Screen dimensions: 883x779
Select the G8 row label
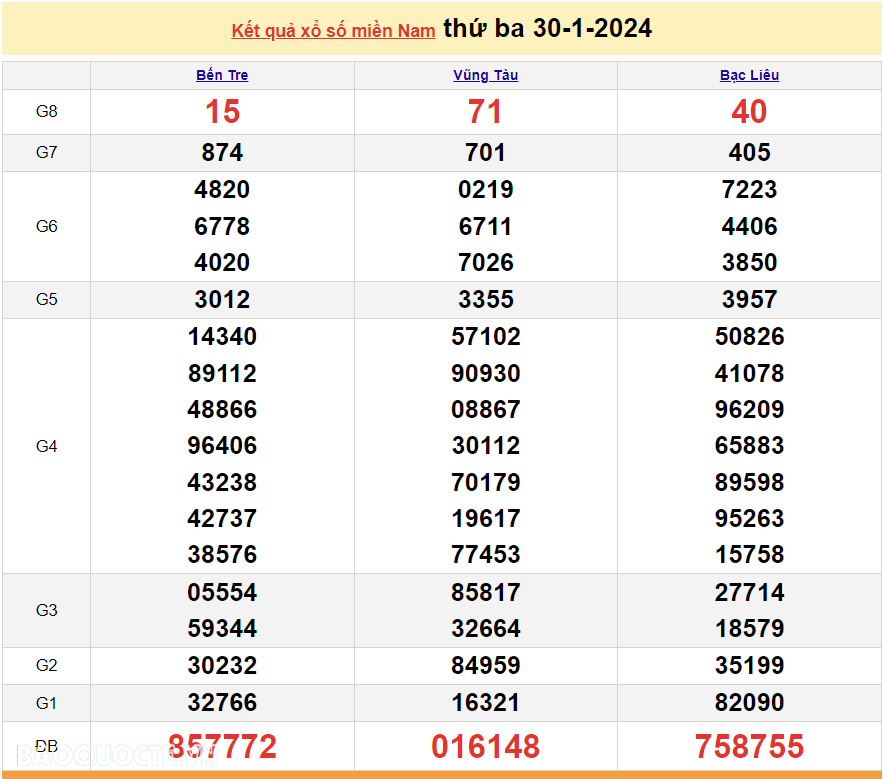click(47, 112)
